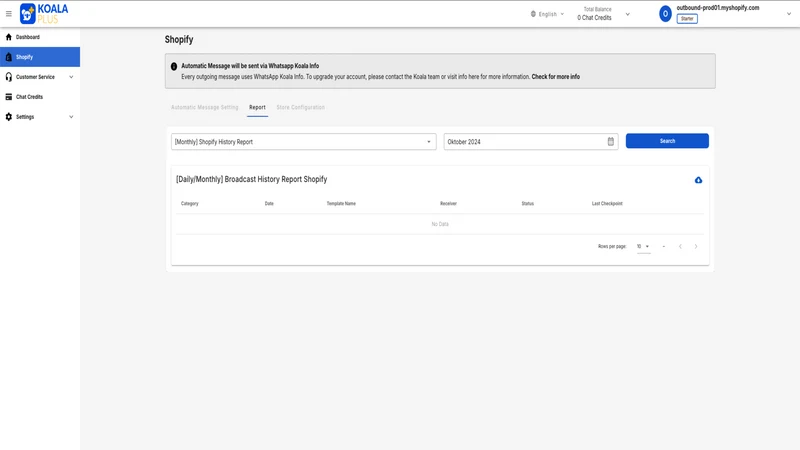Open the Shopify History Report type dropdown
The width and height of the screenshot is (800, 450).
click(x=304, y=142)
